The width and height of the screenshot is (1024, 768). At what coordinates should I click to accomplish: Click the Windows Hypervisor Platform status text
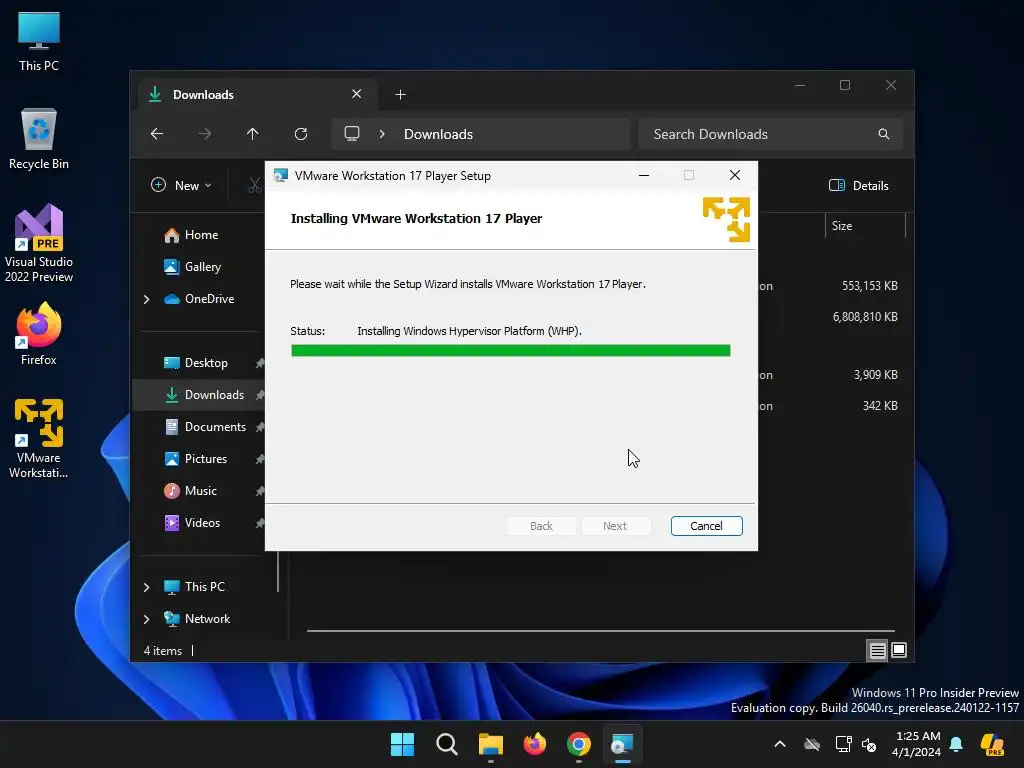(x=469, y=331)
